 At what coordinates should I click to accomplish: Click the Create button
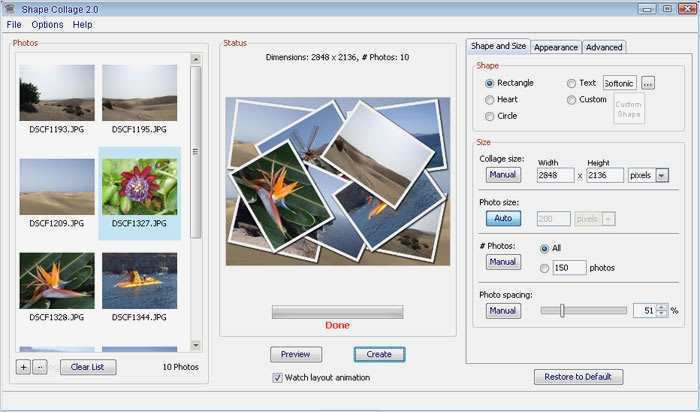(x=379, y=354)
